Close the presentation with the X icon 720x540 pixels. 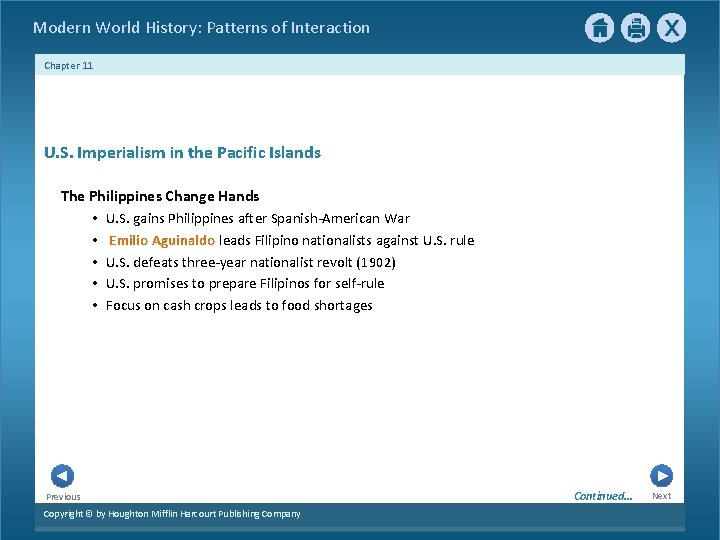click(x=671, y=28)
